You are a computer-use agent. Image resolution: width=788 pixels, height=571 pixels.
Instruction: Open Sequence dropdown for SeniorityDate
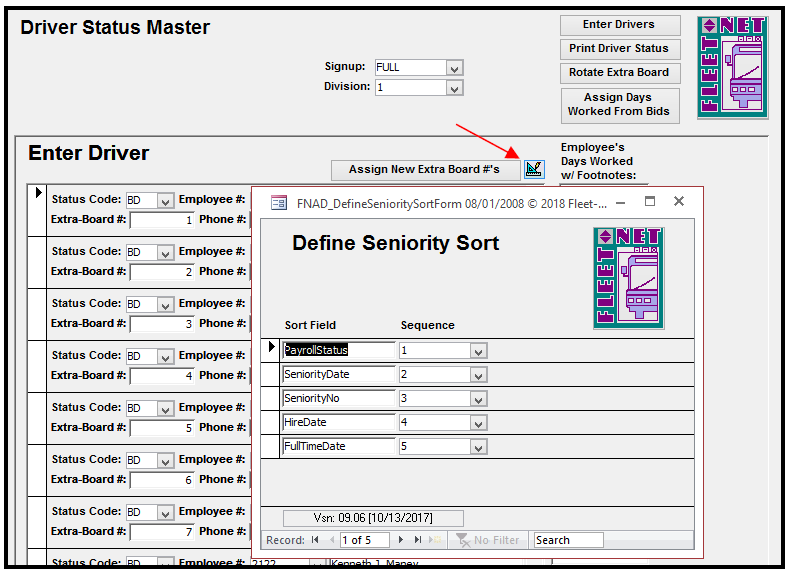click(x=478, y=375)
